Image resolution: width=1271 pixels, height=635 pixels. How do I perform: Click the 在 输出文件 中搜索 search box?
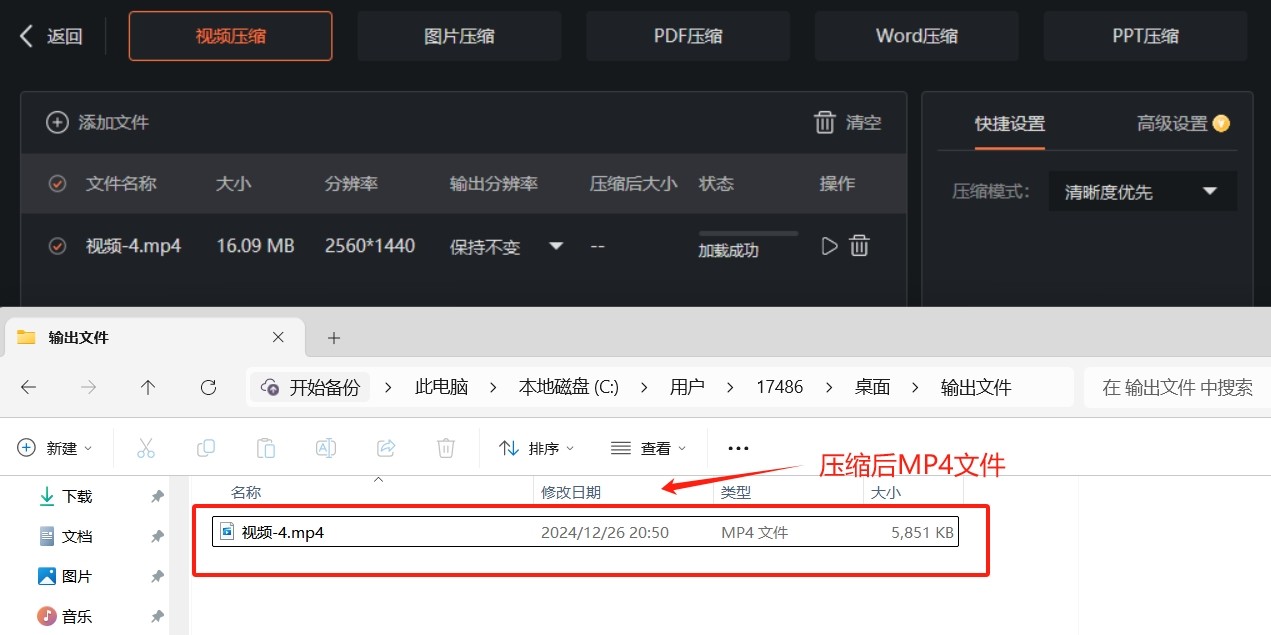pos(1176,387)
